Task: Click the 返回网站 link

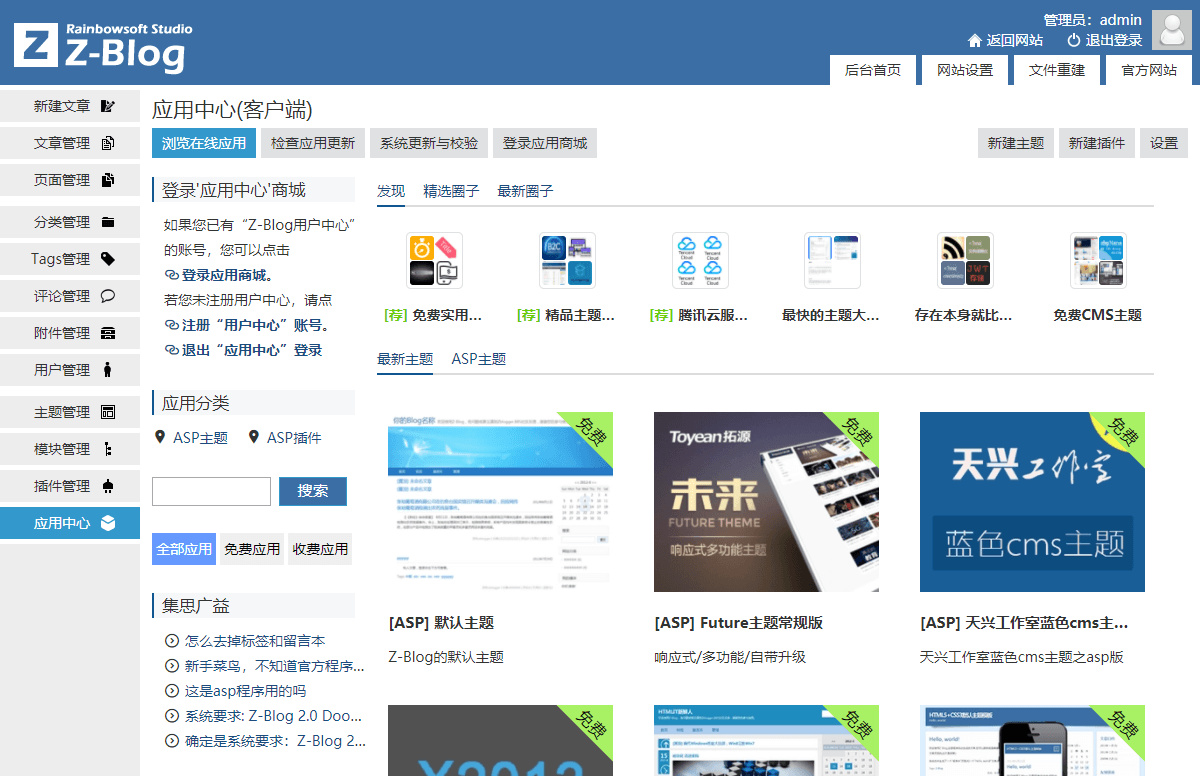Action: tap(1015, 41)
